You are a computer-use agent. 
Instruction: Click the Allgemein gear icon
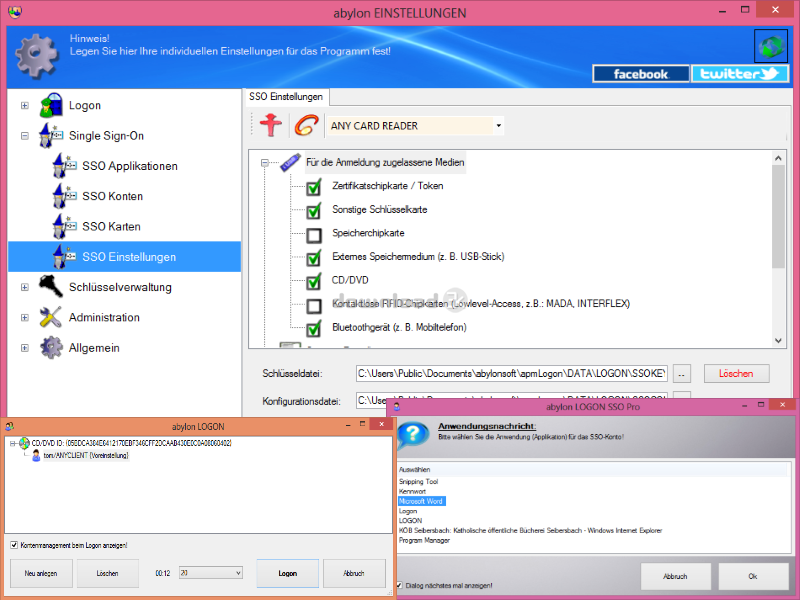coord(51,347)
